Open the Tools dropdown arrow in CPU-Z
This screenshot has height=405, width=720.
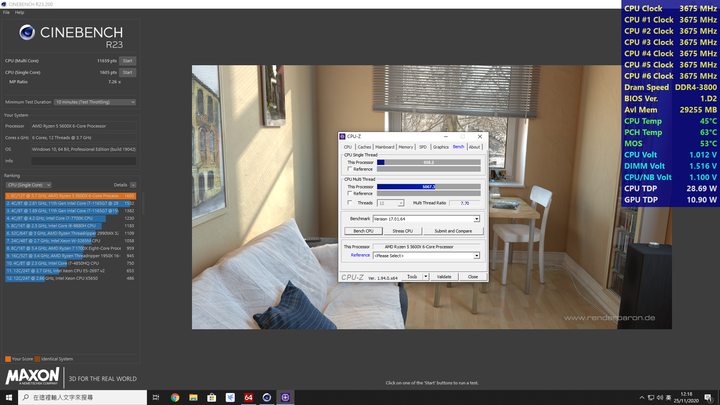coord(426,276)
